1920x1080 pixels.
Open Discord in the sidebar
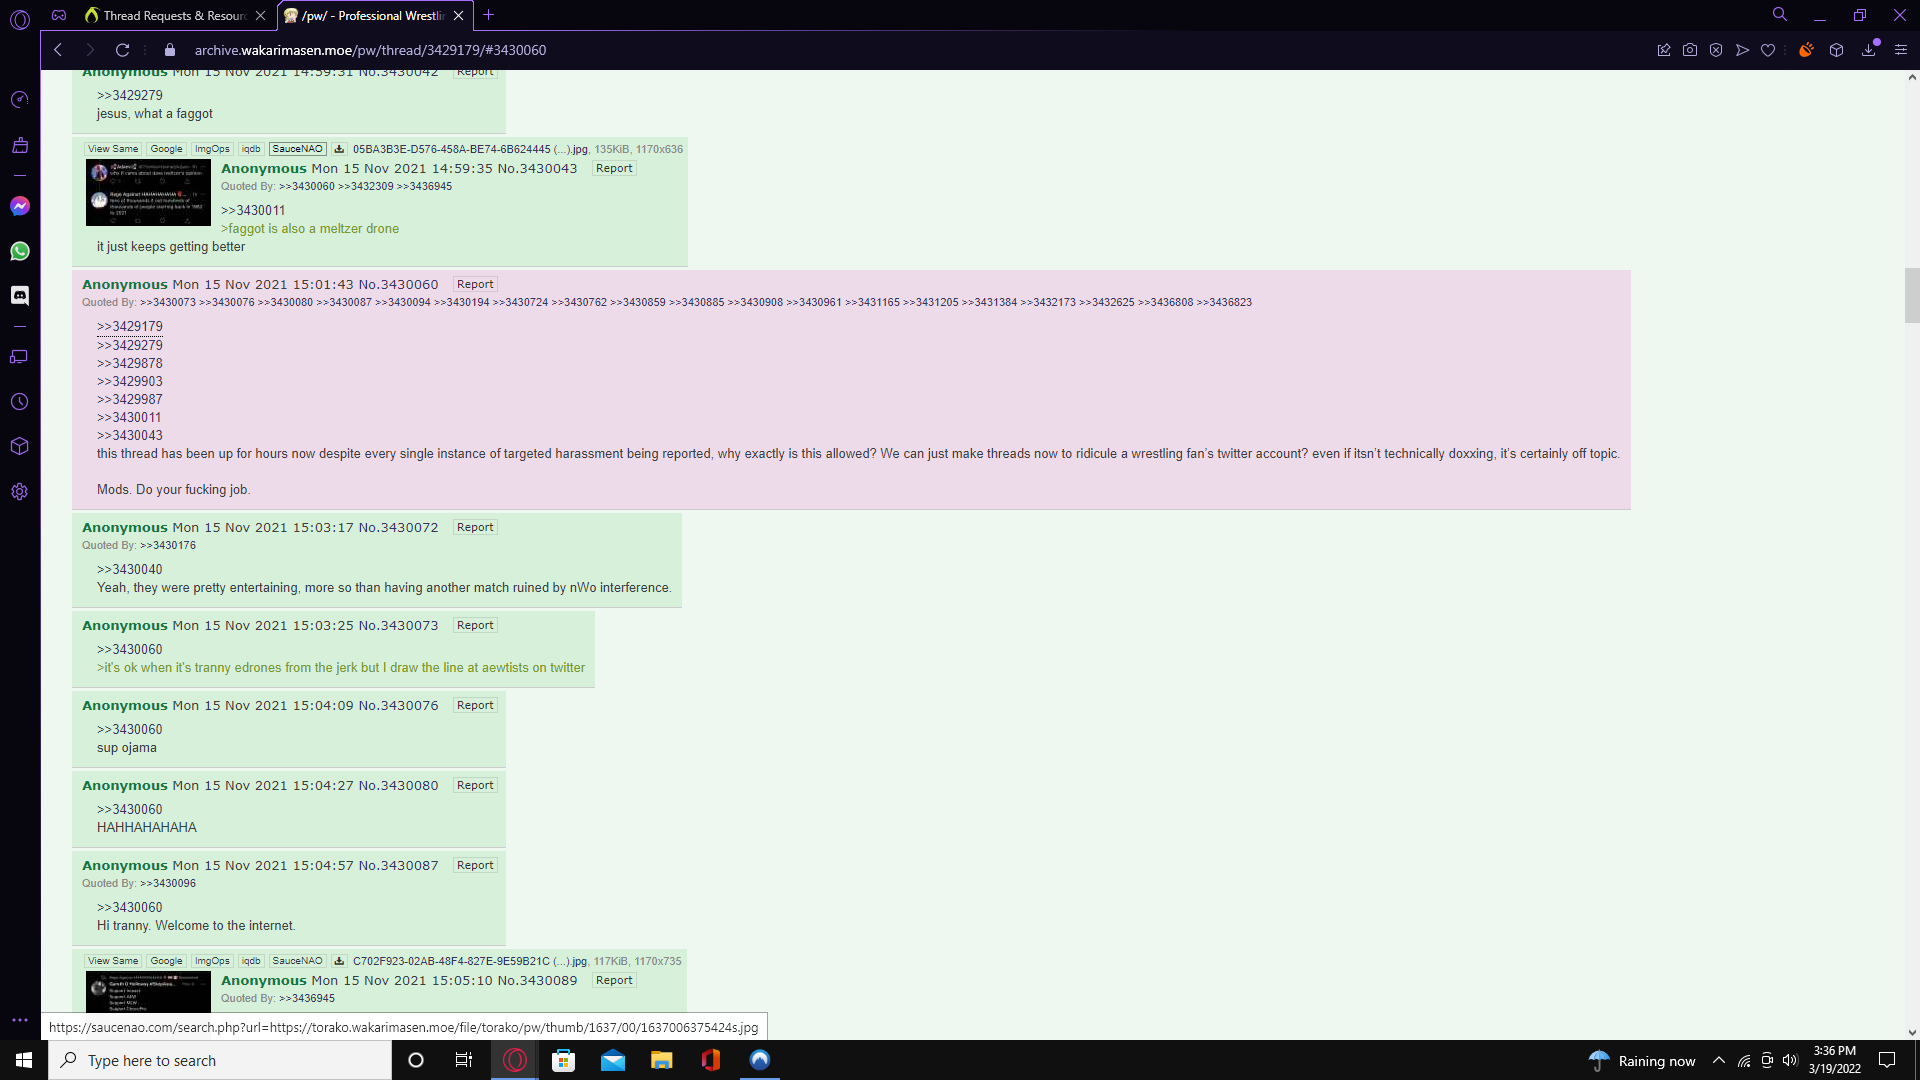(x=19, y=295)
